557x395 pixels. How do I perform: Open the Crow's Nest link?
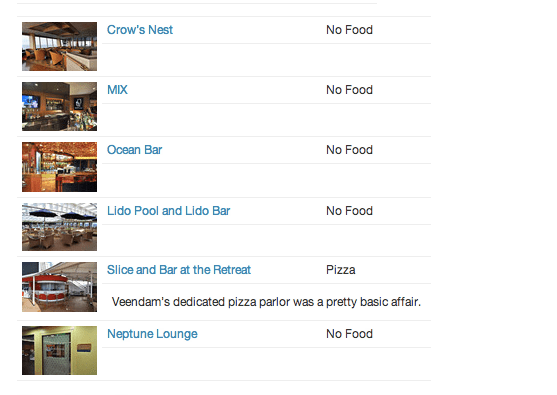140,30
